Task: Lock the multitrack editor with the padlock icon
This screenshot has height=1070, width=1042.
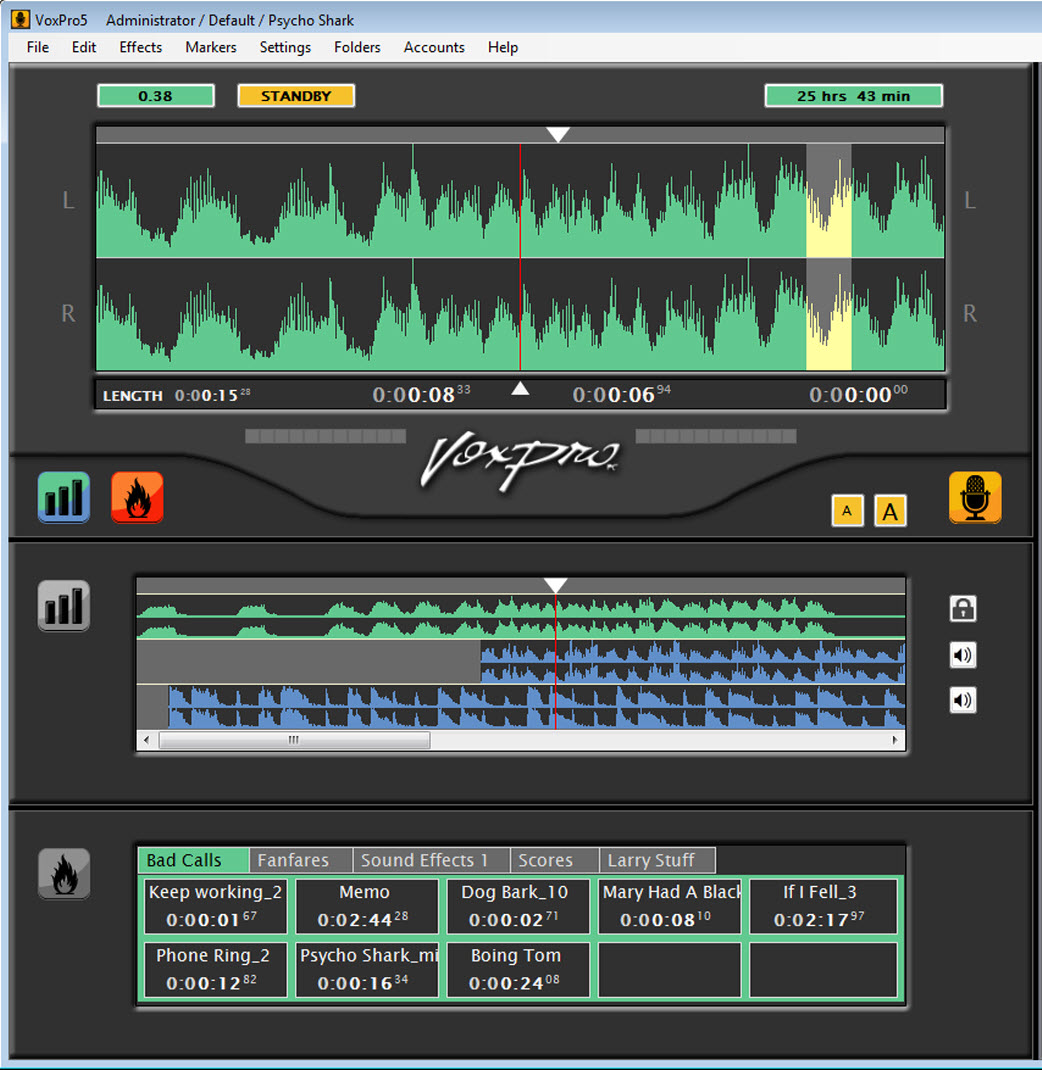Action: pyautogui.click(x=962, y=608)
